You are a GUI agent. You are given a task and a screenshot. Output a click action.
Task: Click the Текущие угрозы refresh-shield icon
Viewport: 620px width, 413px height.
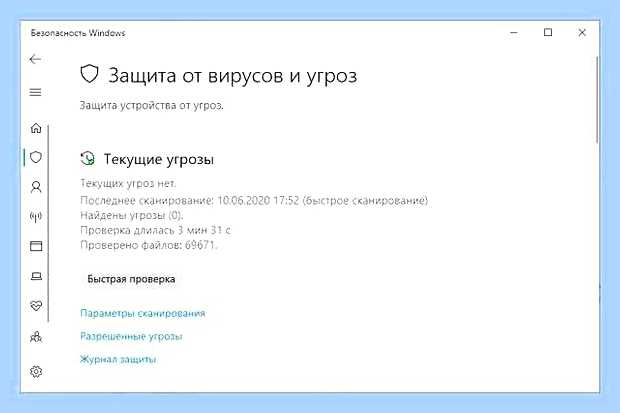(x=87, y=159)
